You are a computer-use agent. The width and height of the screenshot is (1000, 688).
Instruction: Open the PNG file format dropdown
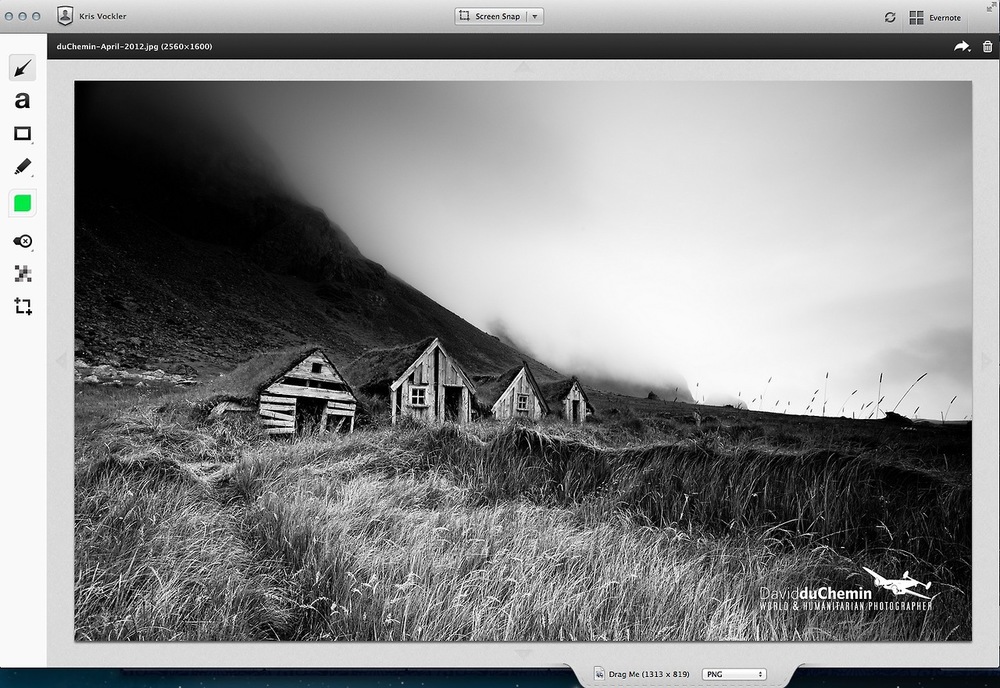(x=734, y=674)
